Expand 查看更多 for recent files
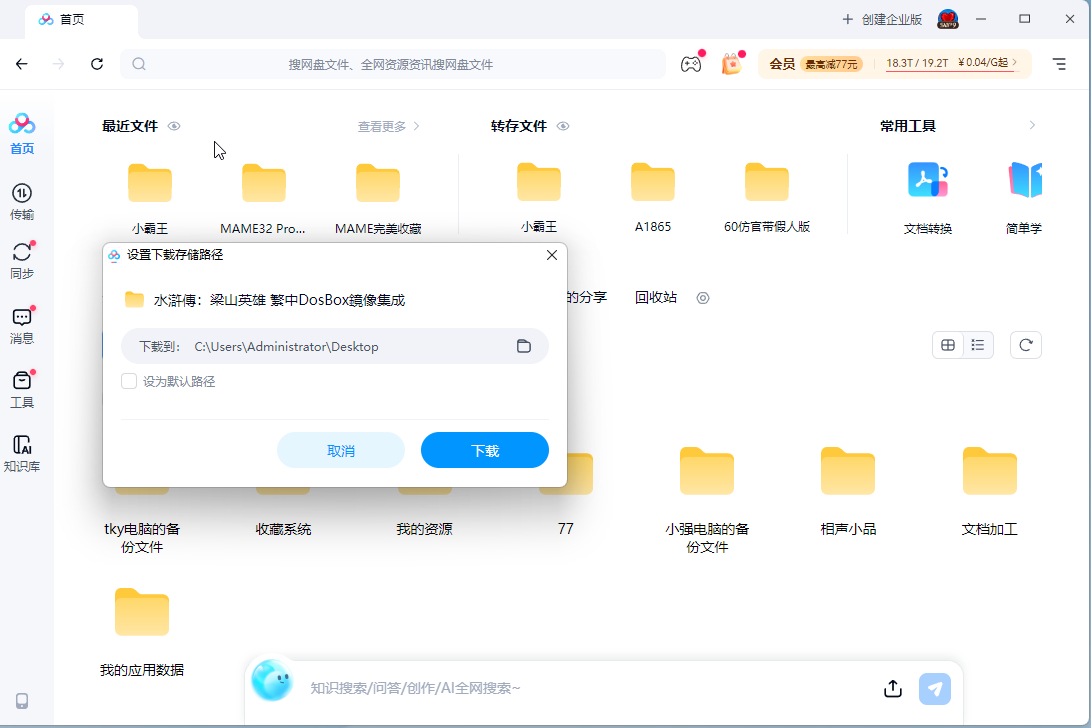Viewport: 1091px width, 728px height. click(x=388, y=126)
